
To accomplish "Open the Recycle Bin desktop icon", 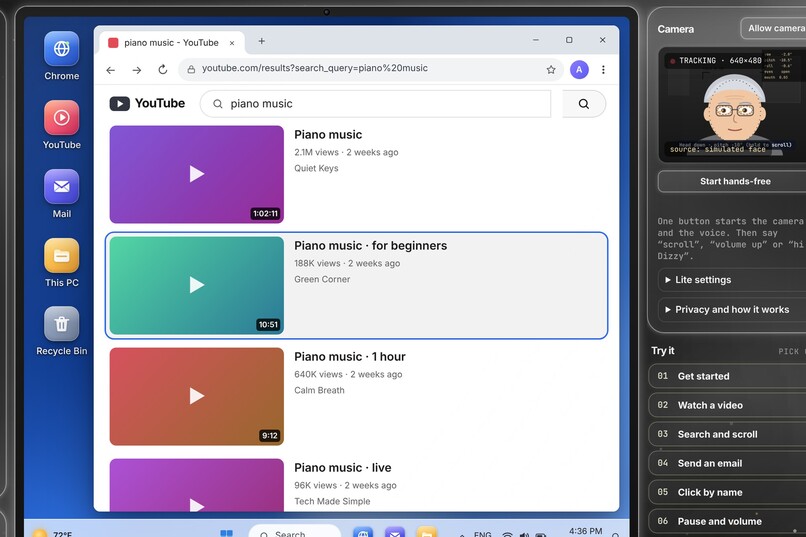I will point(62,331).
